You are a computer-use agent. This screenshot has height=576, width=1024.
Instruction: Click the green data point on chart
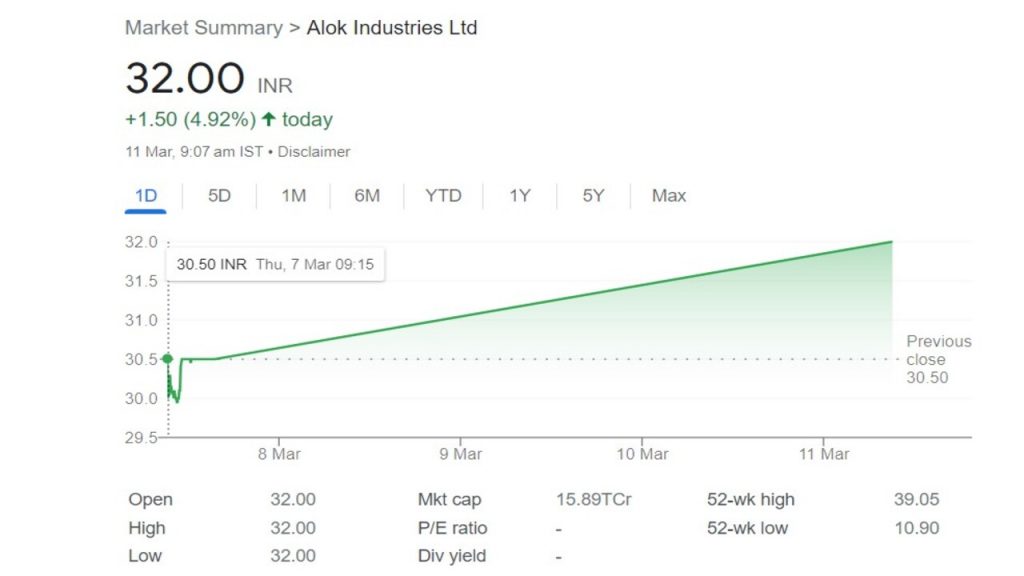click(168, 359)
